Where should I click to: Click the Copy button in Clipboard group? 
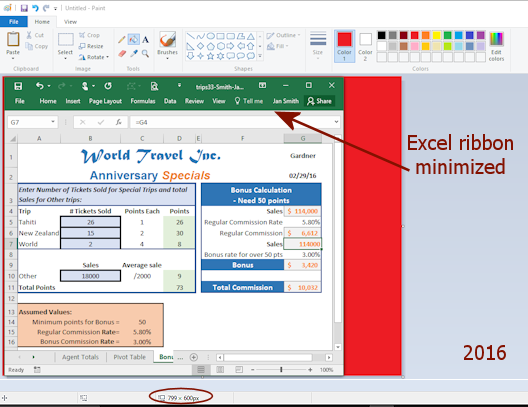37,46
